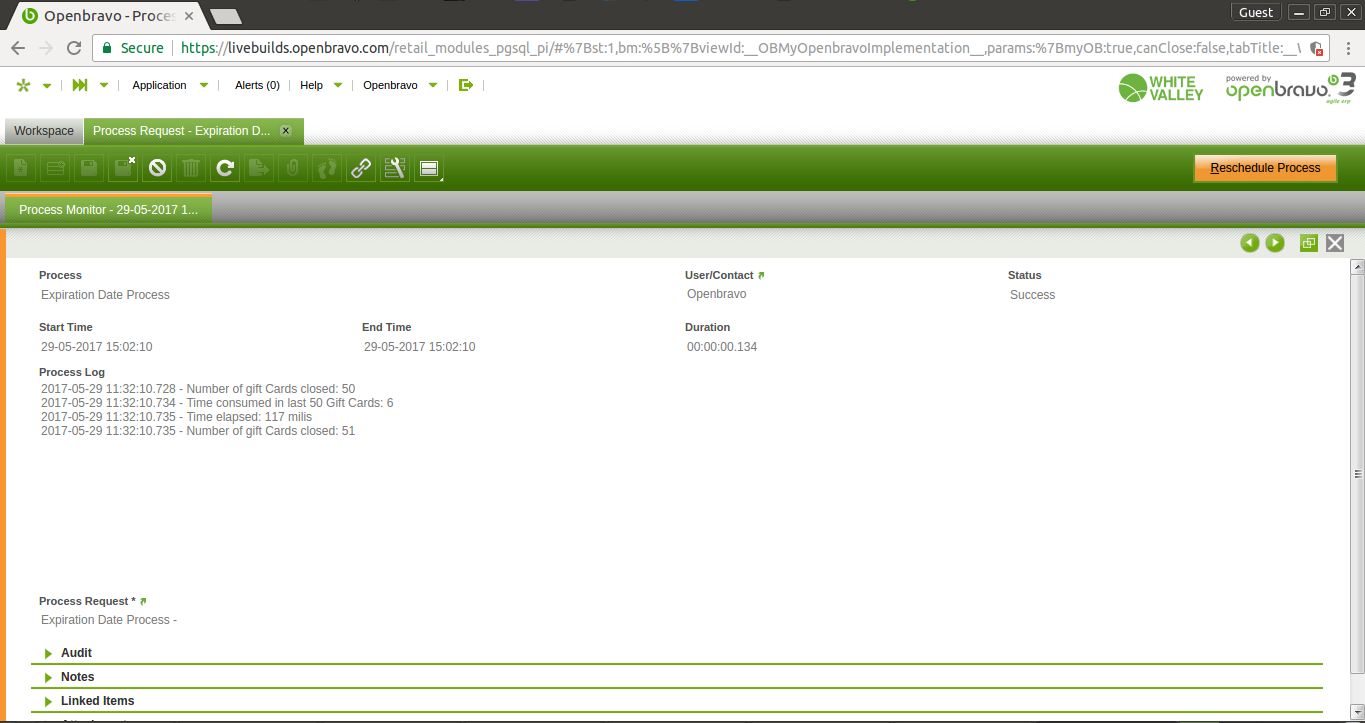Maximize the form with restore icon
The image size is (1365, 723).
tap(1309, 243)
